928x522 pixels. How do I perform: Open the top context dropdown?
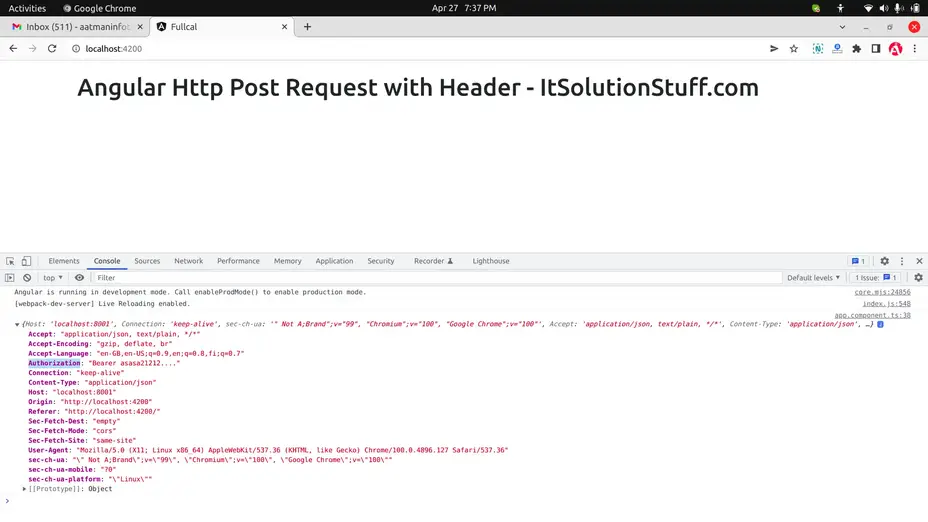pos(53,278)
